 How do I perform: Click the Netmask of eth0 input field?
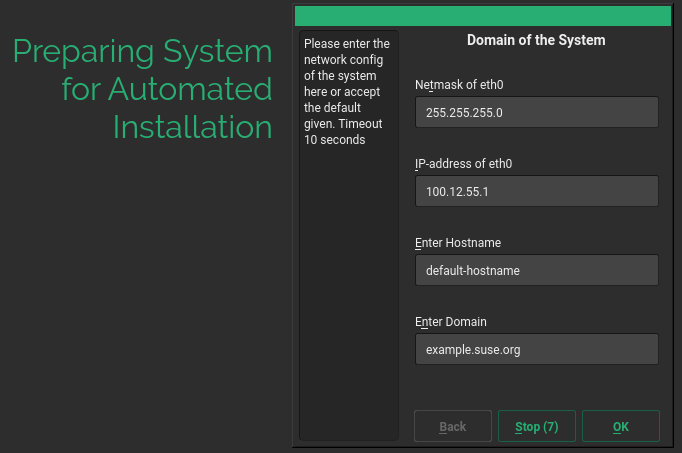[x=536, y=112]
